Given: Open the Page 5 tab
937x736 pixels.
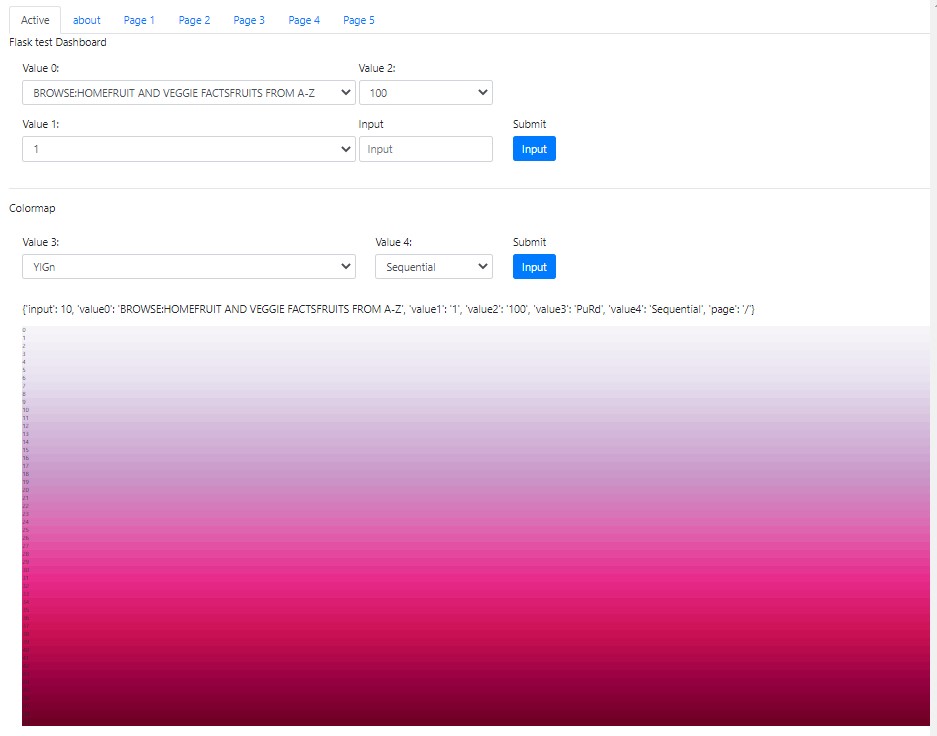Looking at the screenshot, I should (359, 19).
